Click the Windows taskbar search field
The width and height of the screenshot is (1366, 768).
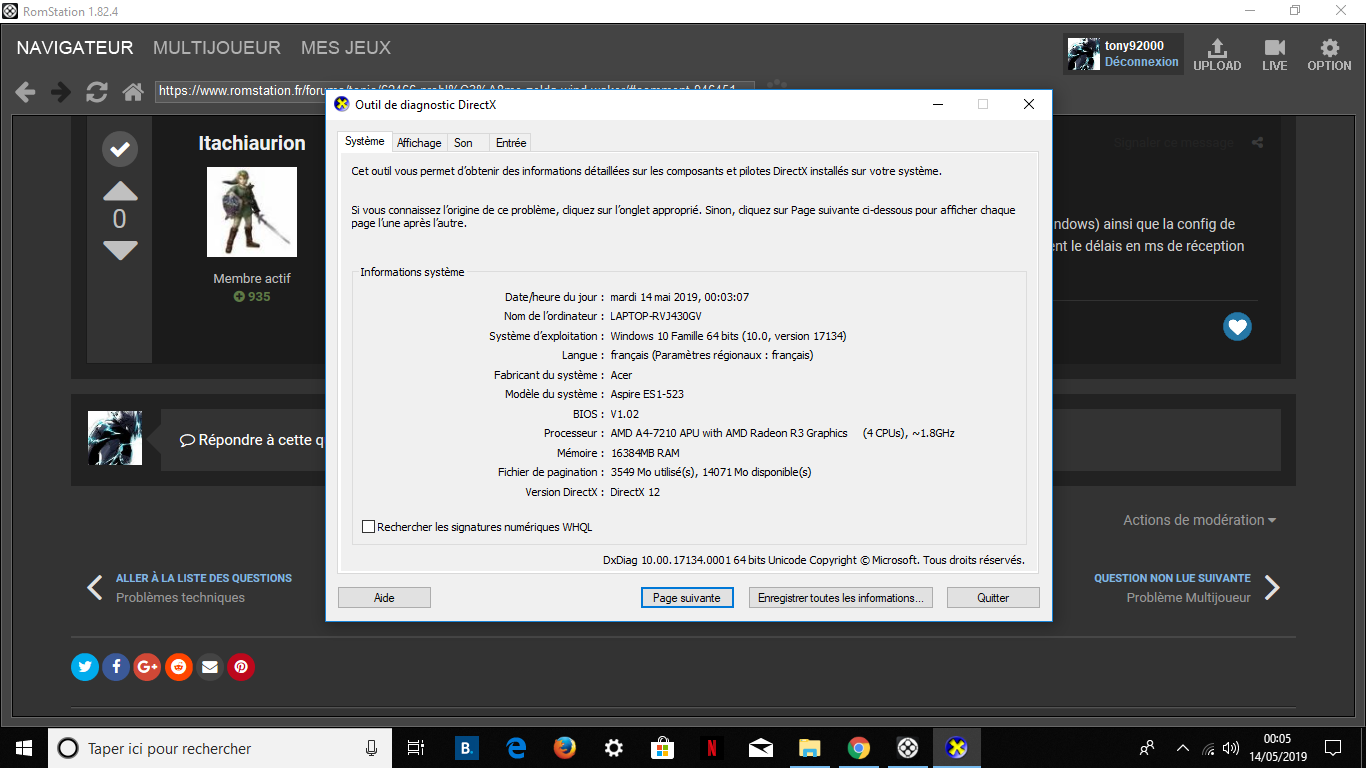click(210, 748)
